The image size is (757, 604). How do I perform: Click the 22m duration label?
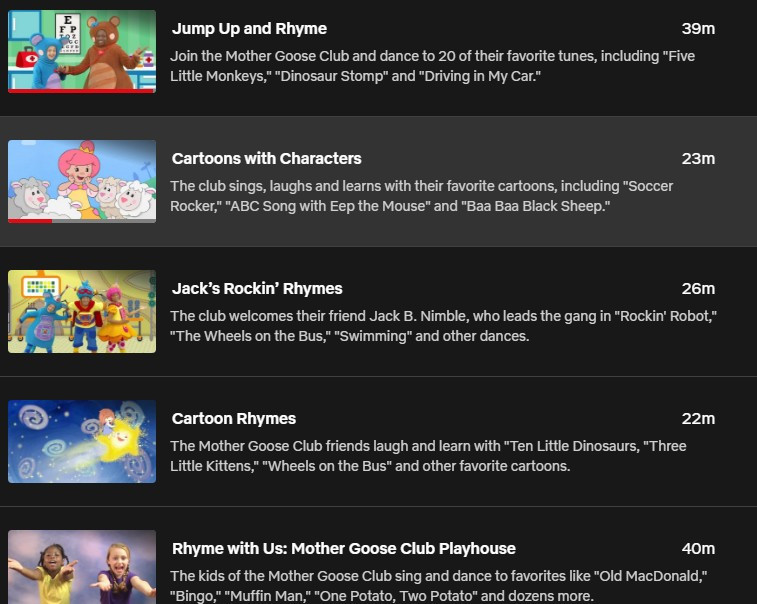698,418
